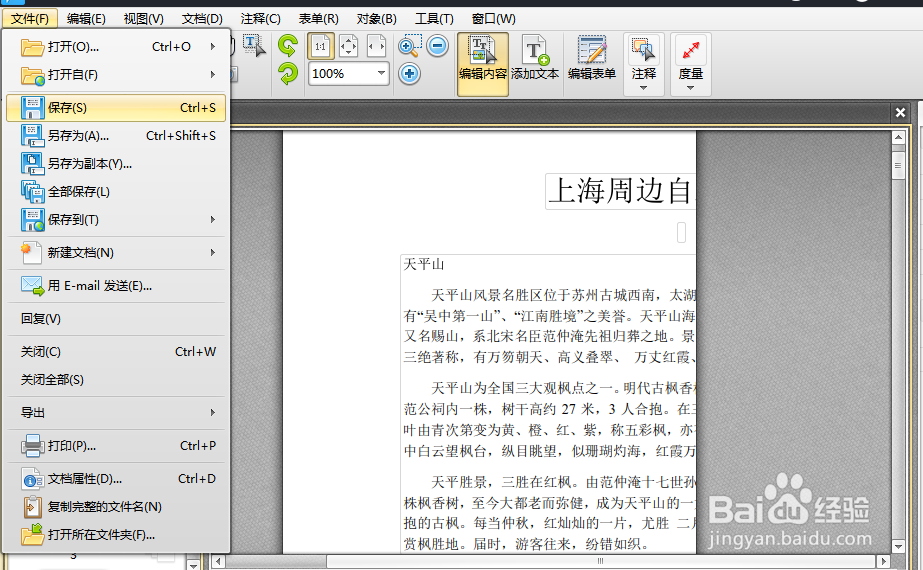Click the 文档属性(D)... icon
This screenshot has height=570, width=923.
point(32,479)
